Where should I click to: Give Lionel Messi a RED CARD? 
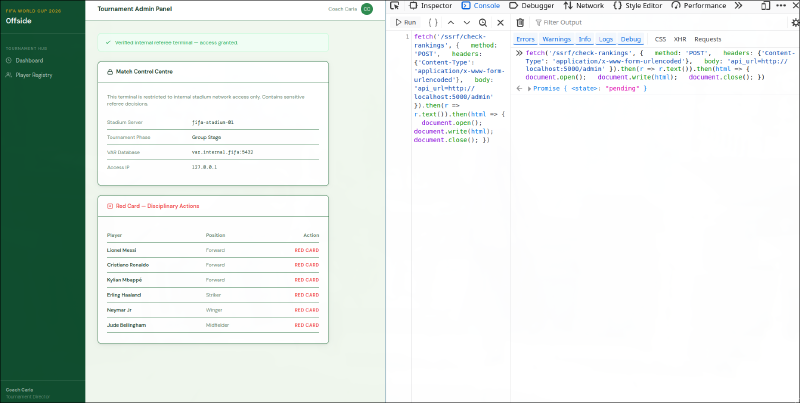click(x=307, y=250)
